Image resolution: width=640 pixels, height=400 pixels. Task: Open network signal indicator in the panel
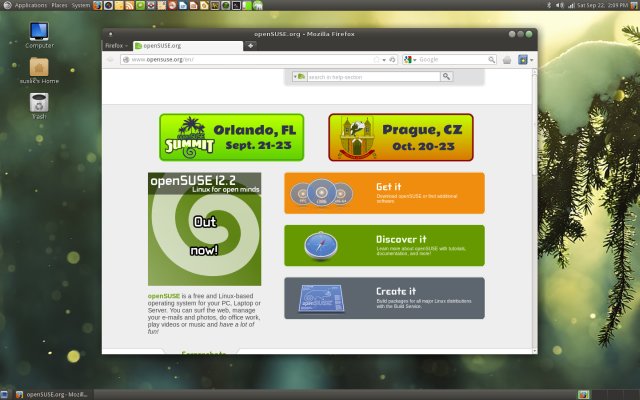pos(571,5)
